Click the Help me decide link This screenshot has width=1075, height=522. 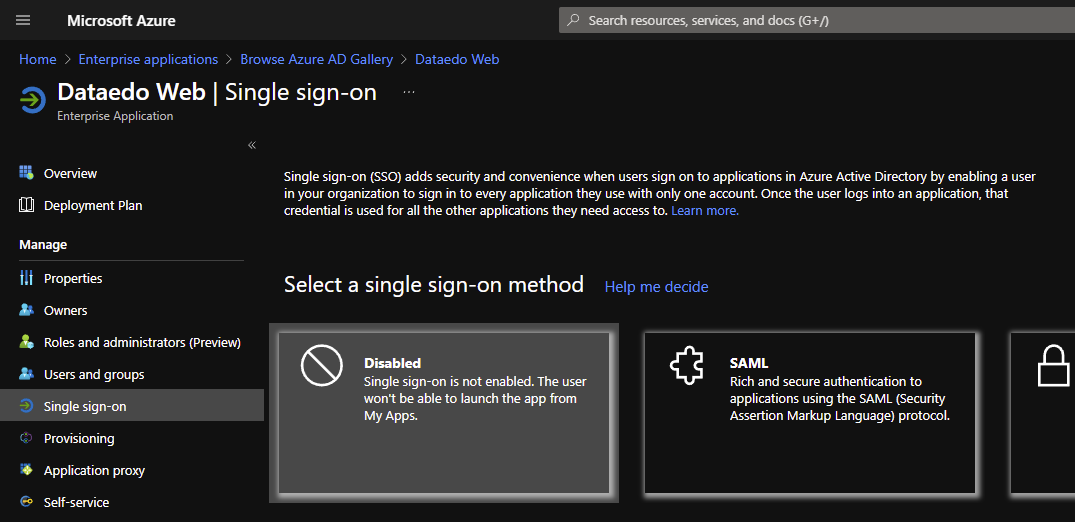click(x=656, y=287)
